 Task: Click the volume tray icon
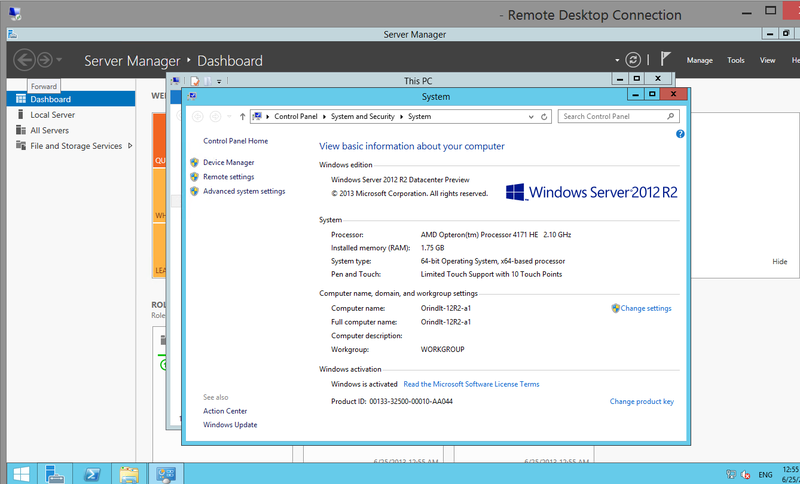pos(745,474)
